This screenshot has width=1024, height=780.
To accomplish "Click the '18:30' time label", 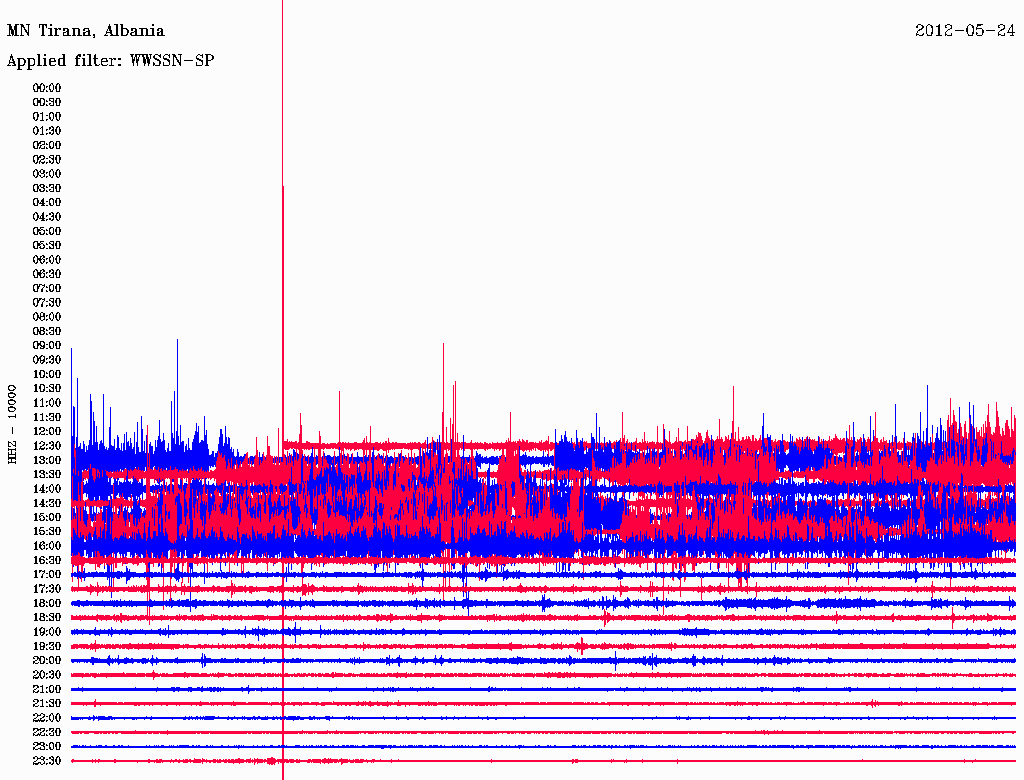I will pyautogui.click(x=47, y=617).
